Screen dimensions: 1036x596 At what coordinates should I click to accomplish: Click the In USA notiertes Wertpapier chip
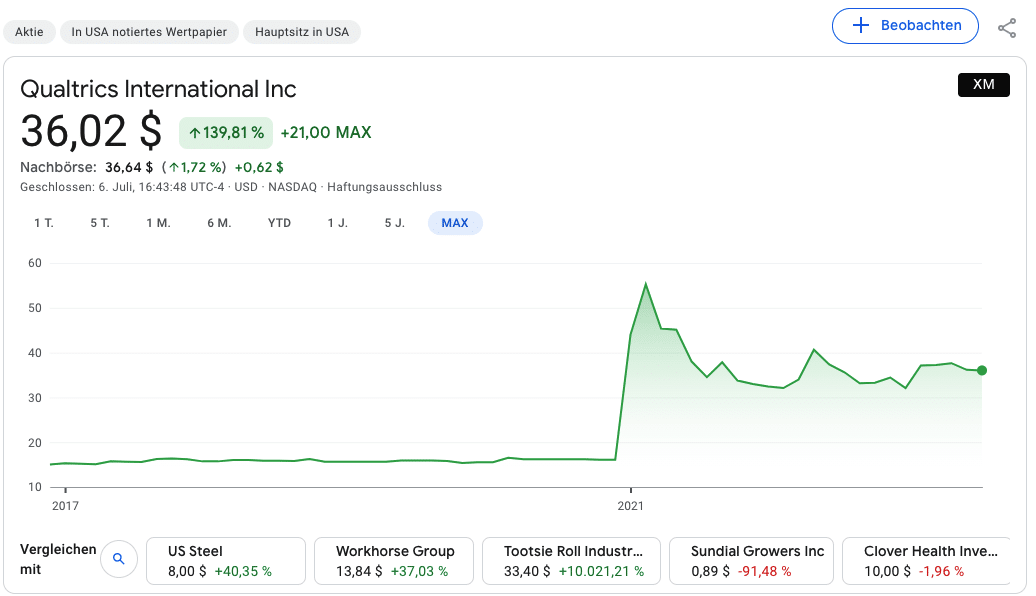tap(149, 32)
